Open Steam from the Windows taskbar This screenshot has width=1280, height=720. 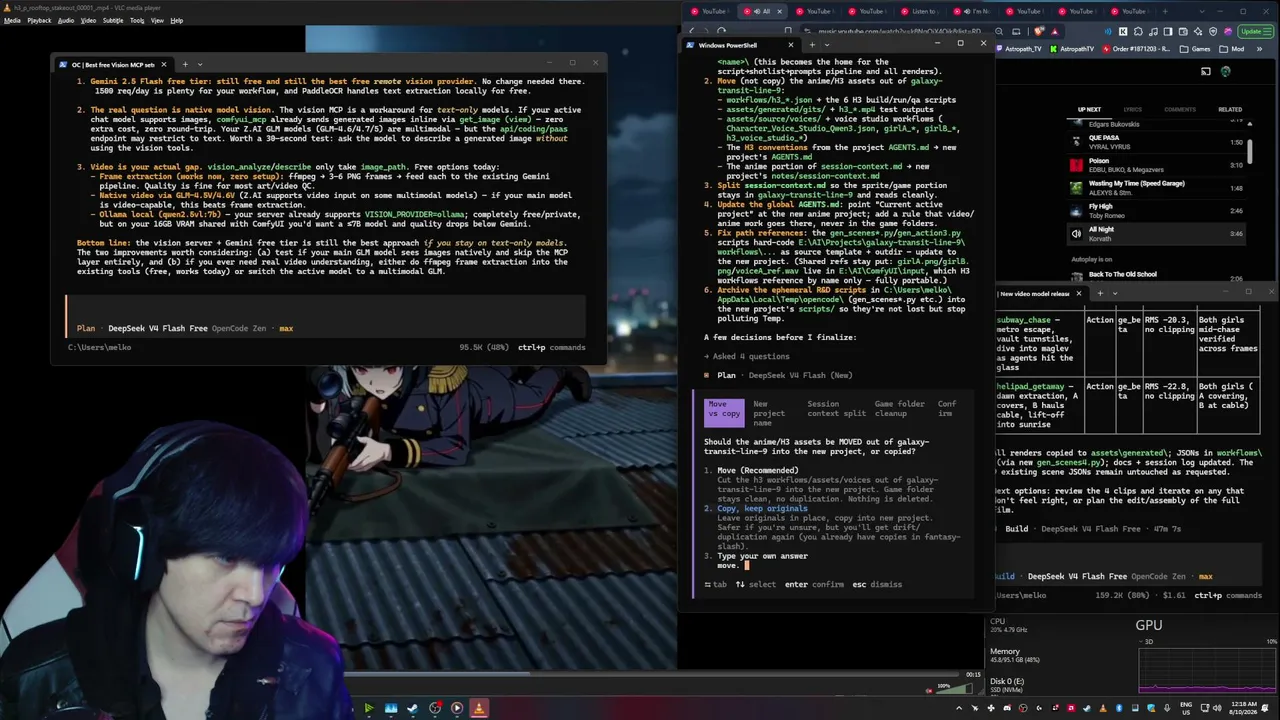[x=412, y=708]
